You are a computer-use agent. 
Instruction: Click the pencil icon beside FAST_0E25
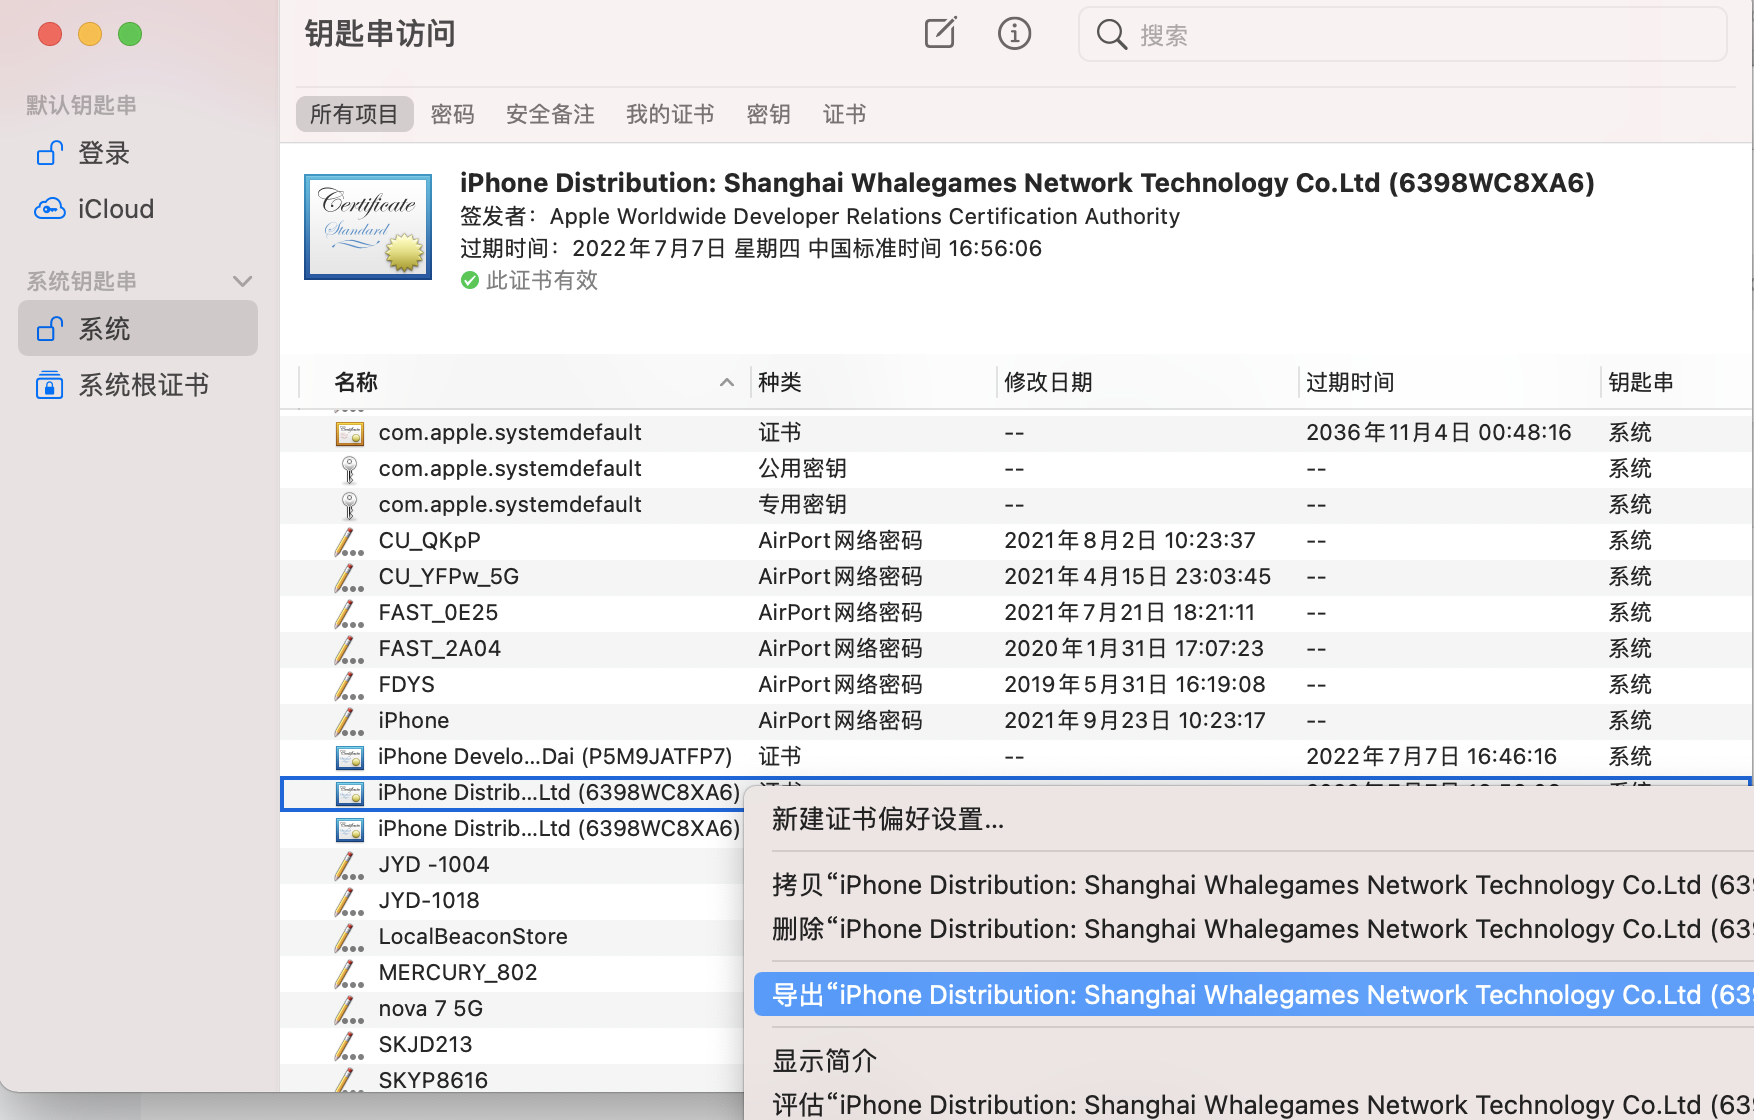click(348, 613)
